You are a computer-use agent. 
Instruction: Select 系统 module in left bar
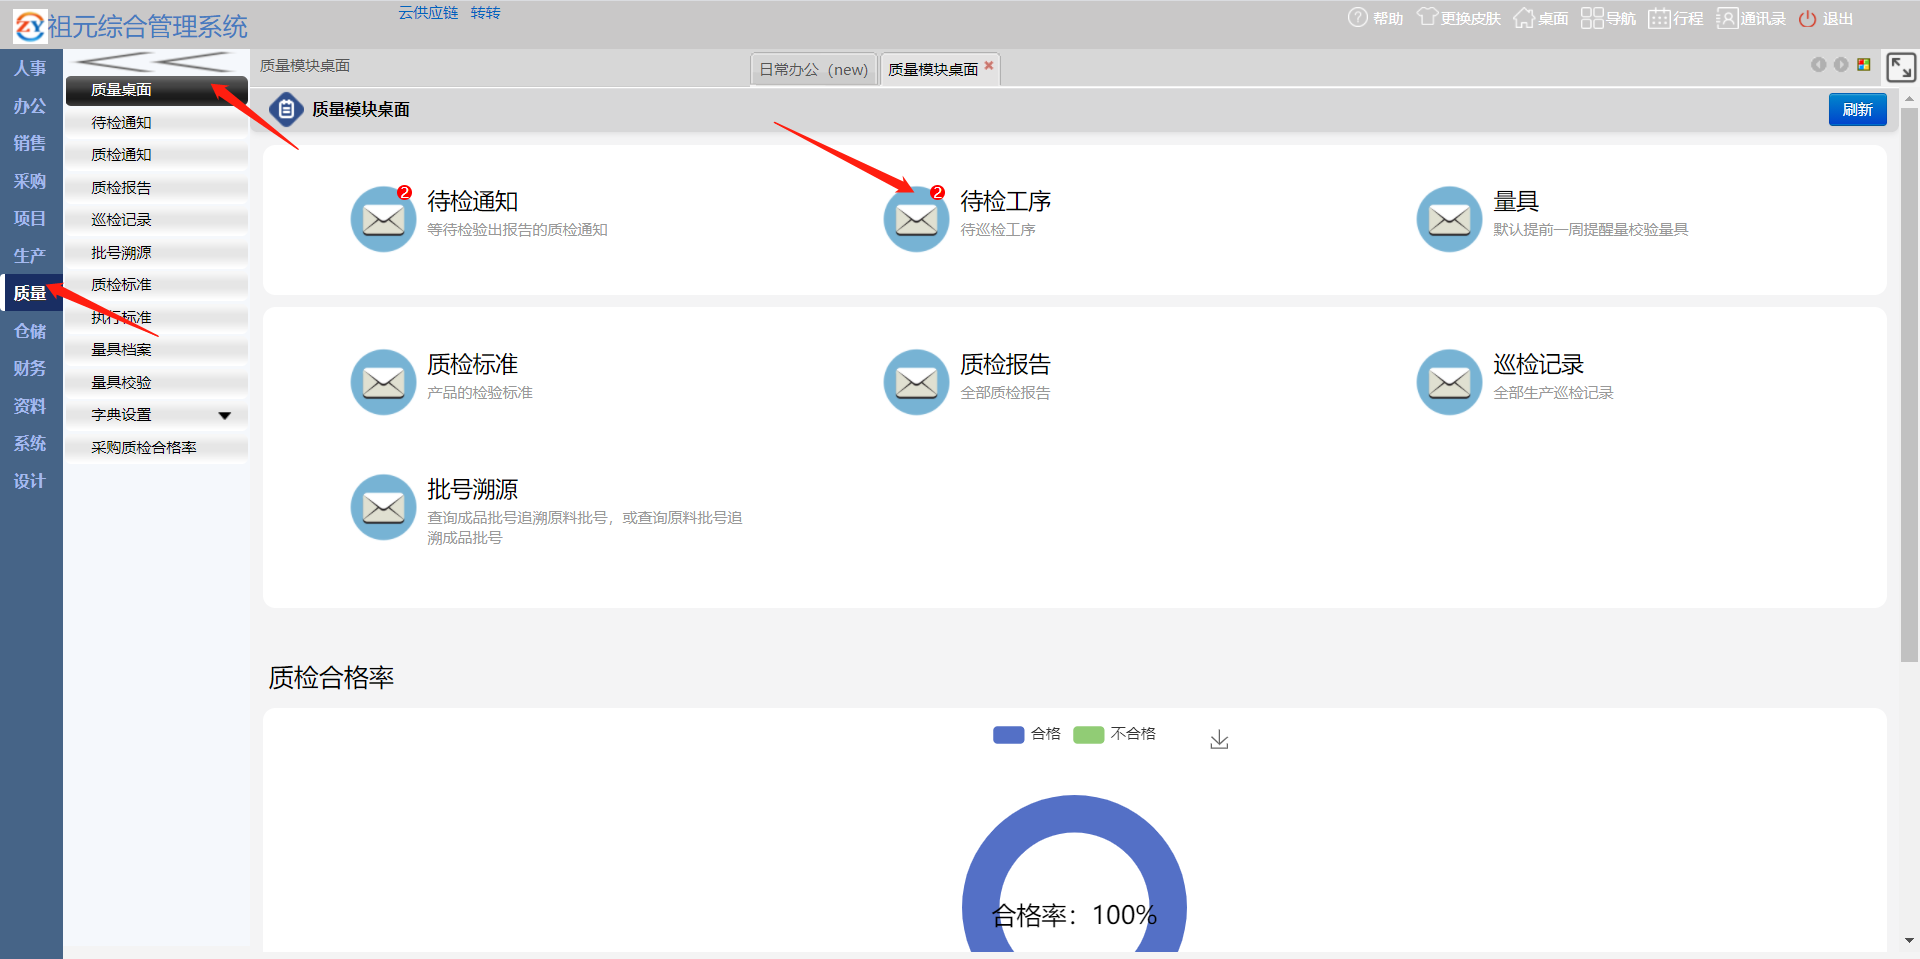[30, 443]
